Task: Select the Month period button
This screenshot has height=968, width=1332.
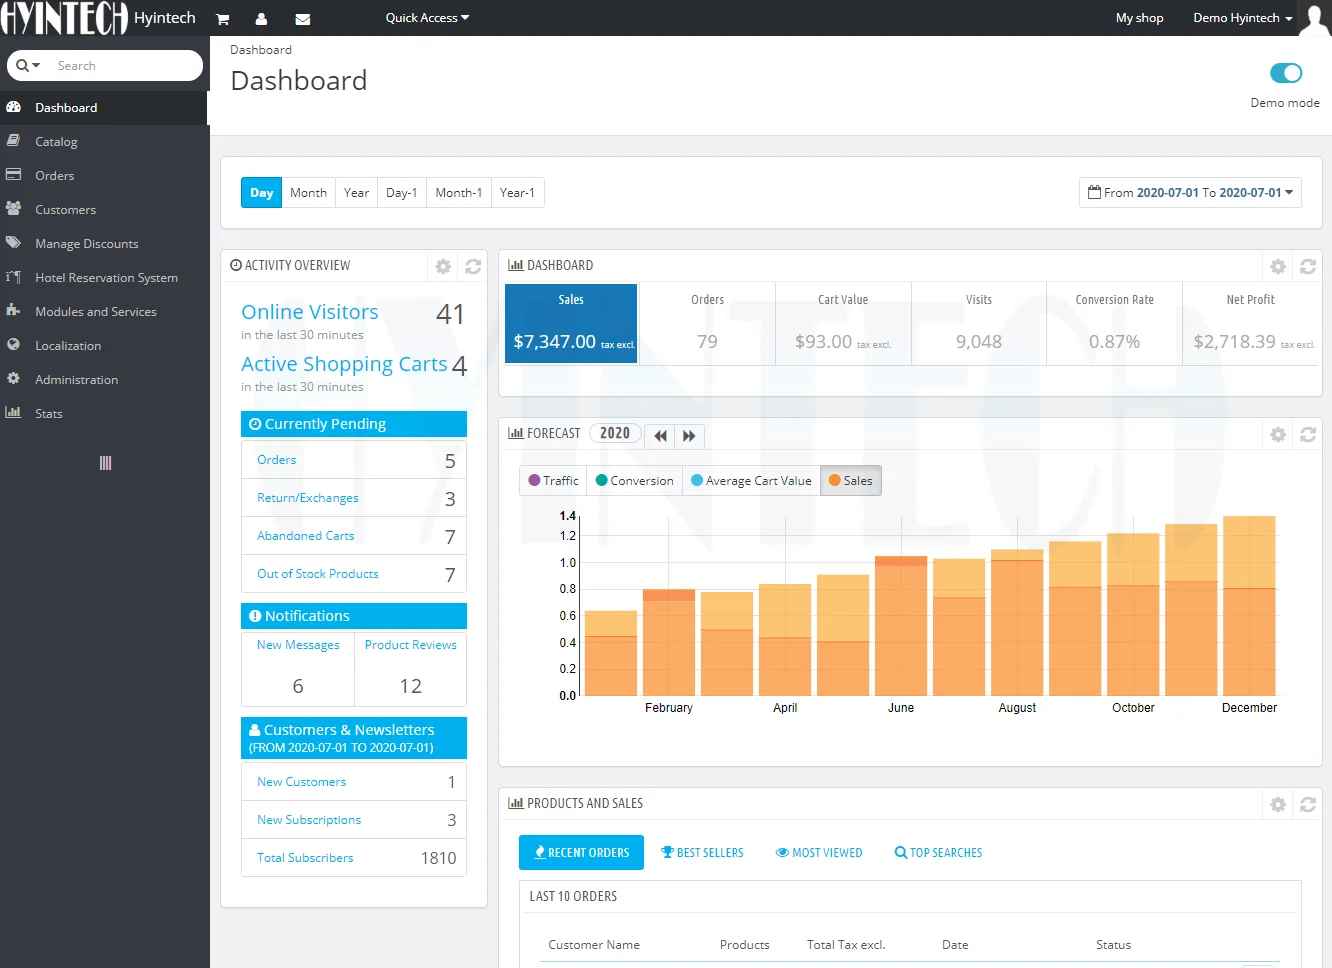Action: (308, 193)
